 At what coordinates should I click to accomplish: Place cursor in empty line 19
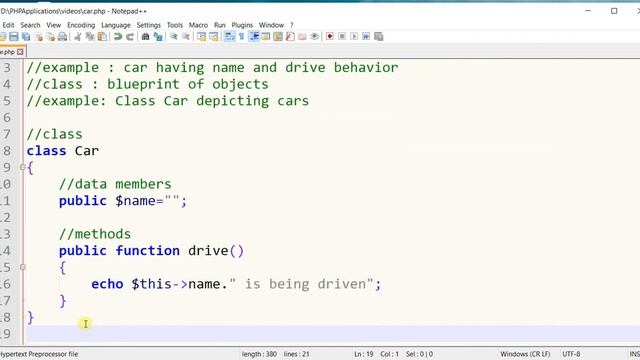coord(333,334)
